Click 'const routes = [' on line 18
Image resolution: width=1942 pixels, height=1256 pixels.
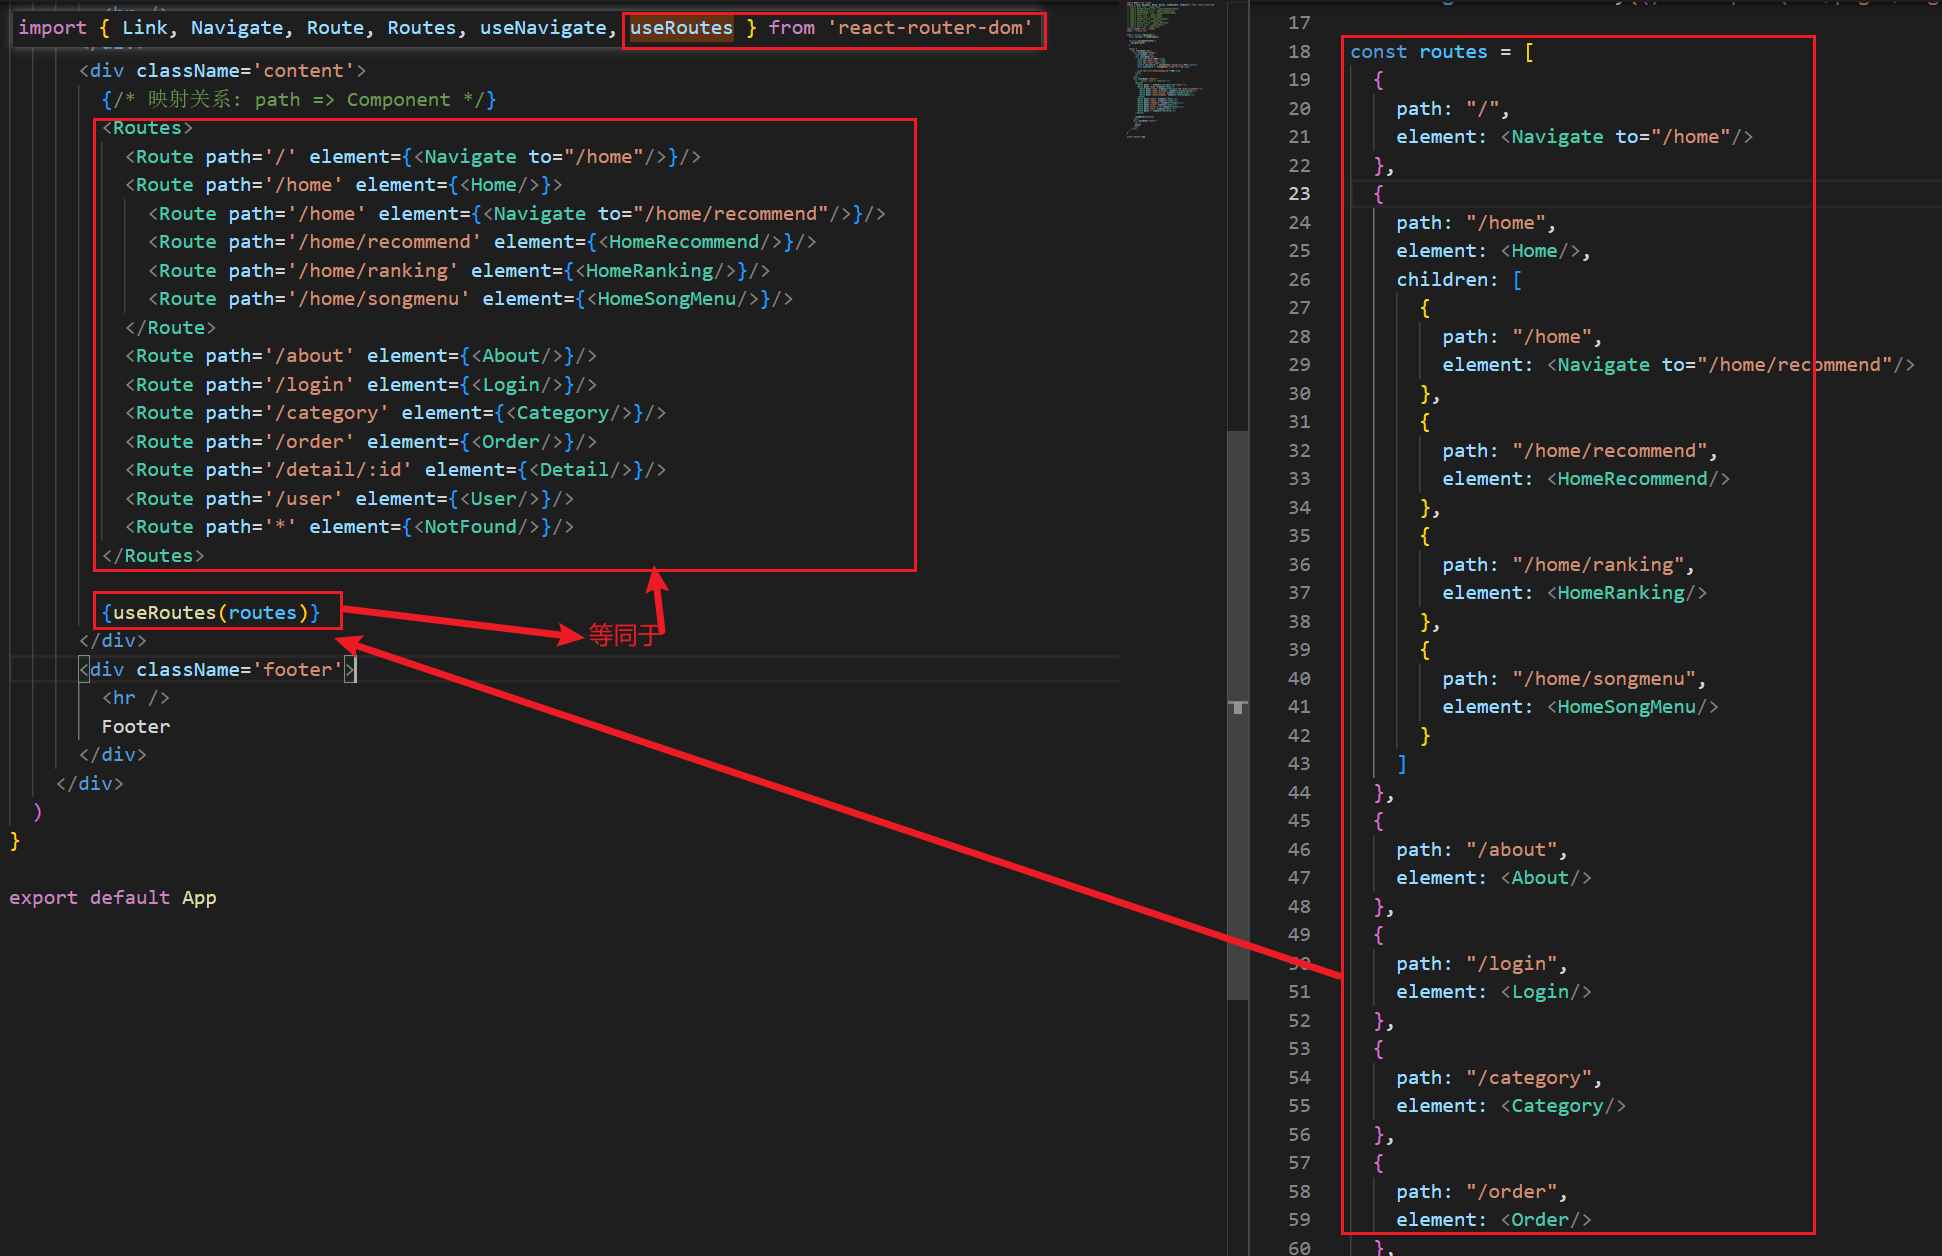pos(1442,52)
